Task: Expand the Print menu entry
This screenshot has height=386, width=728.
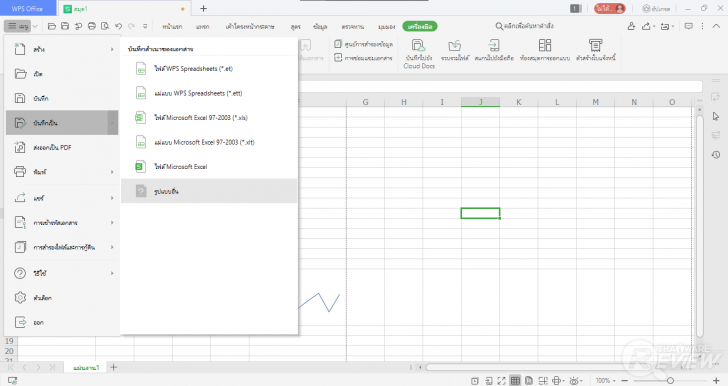Action: point(62,172)
